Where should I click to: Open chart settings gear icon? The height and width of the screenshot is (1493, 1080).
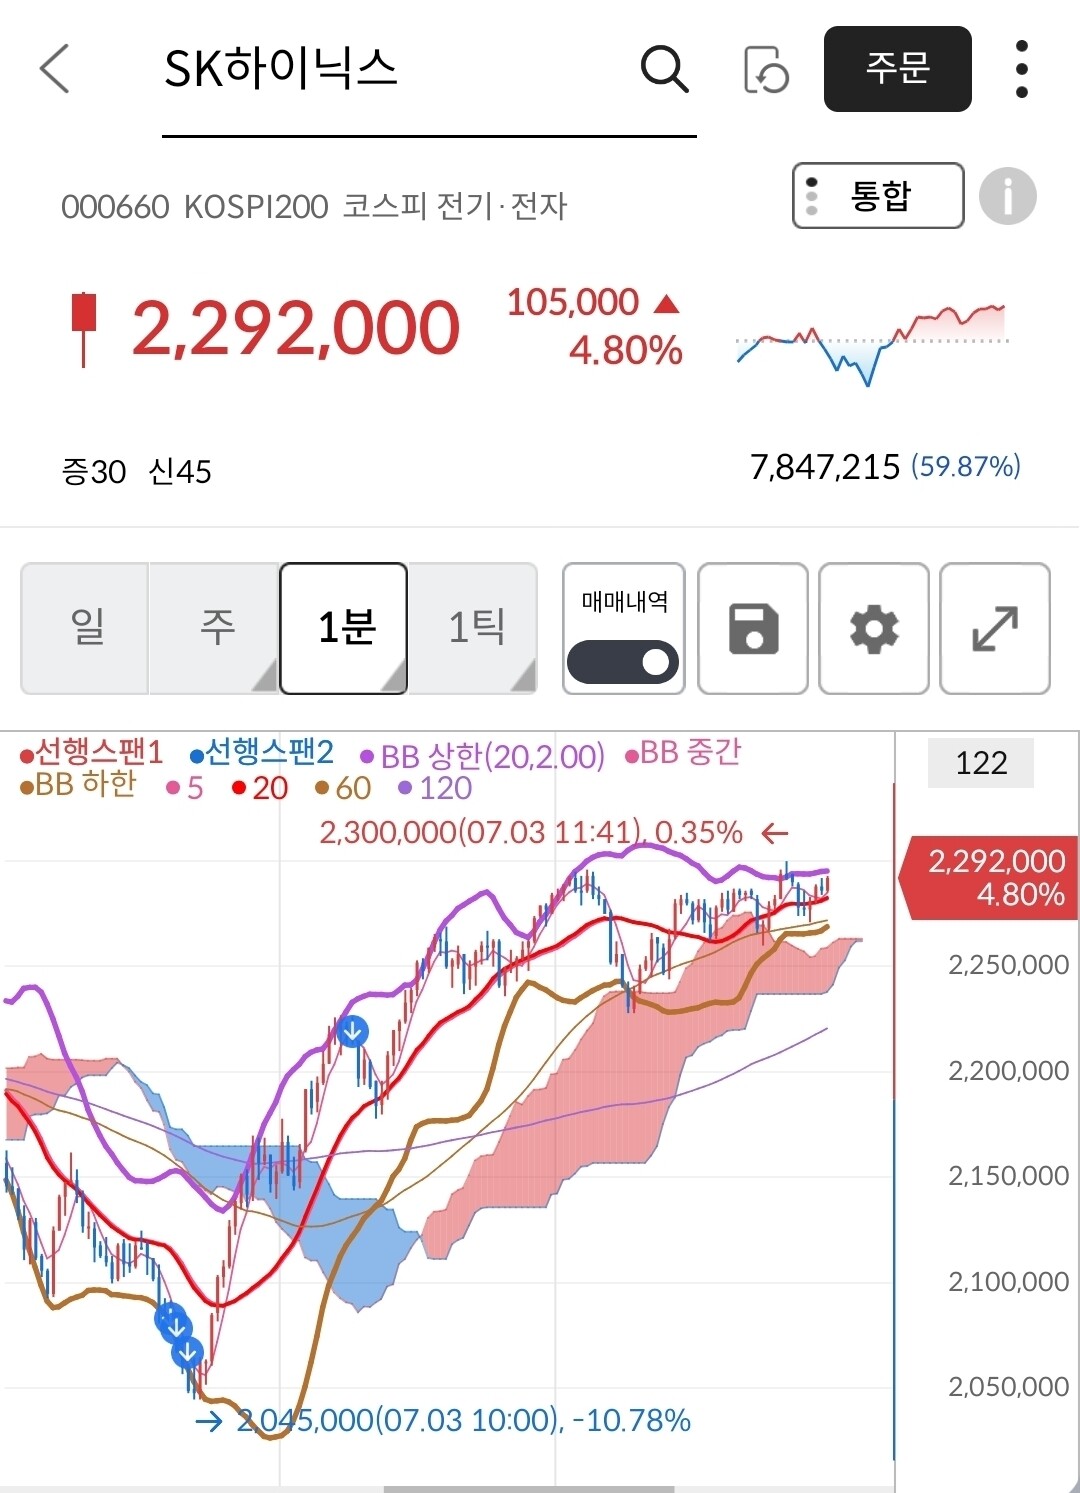pyautogui.click(x=874, y=629)
